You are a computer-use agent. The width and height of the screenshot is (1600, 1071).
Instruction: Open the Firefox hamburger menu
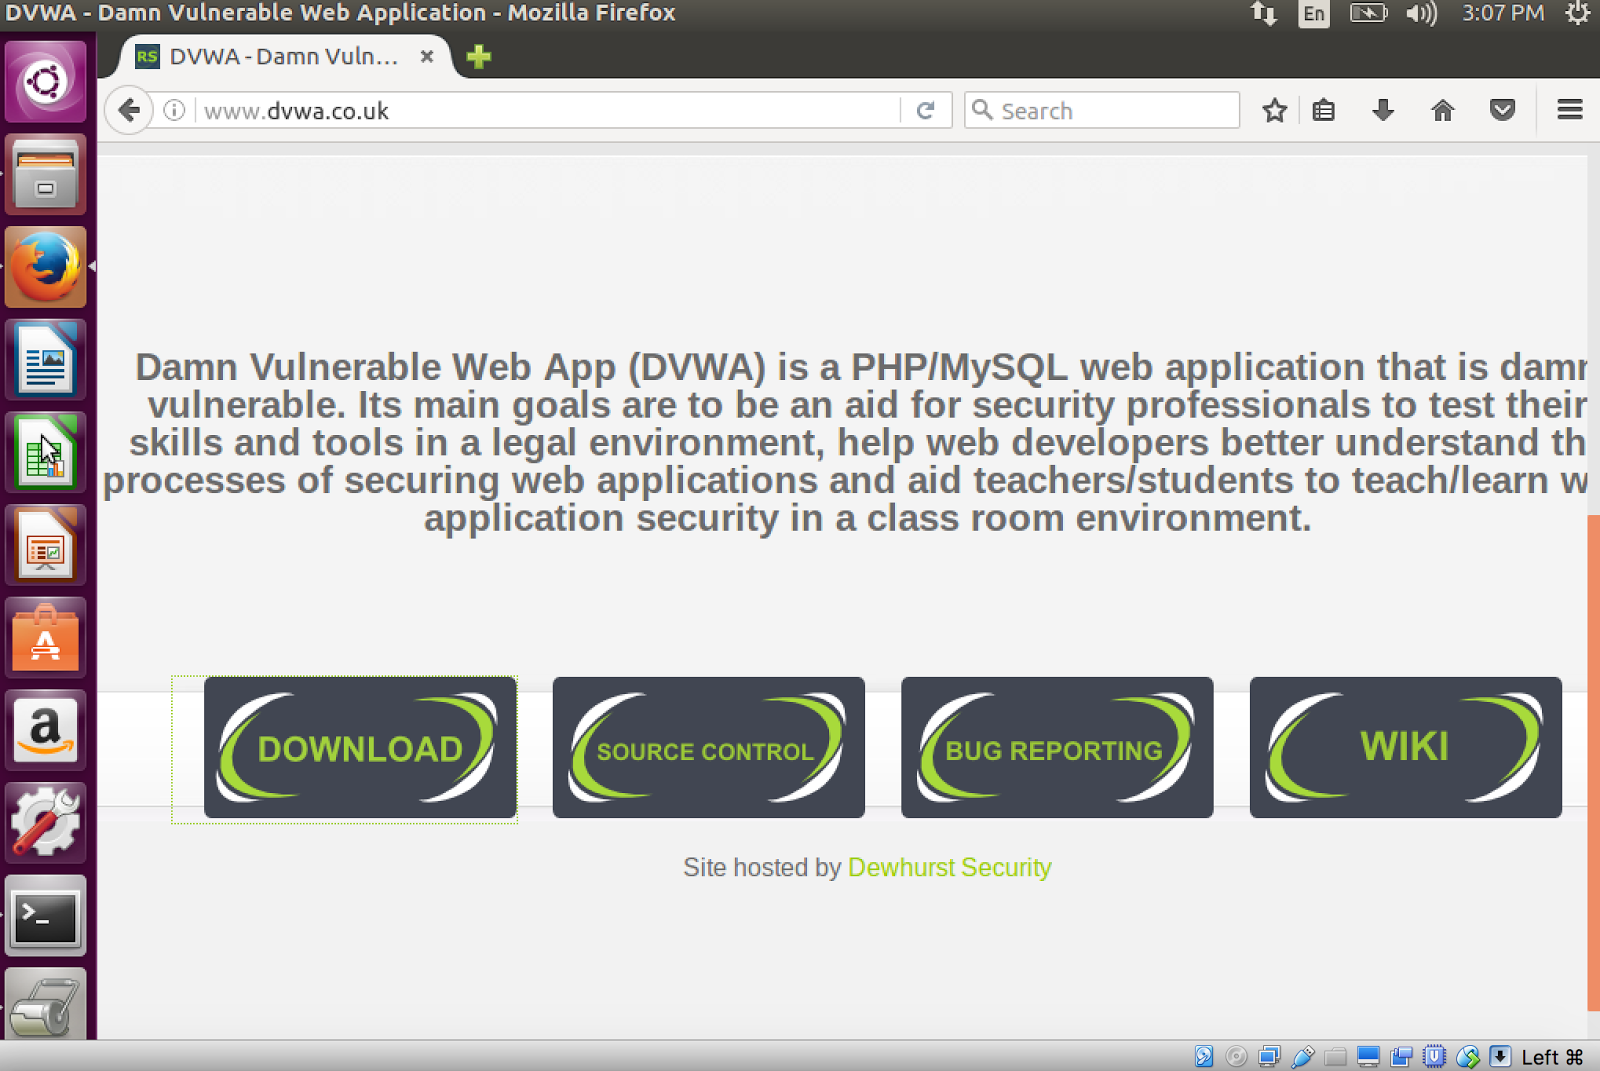click(1568, 110)
